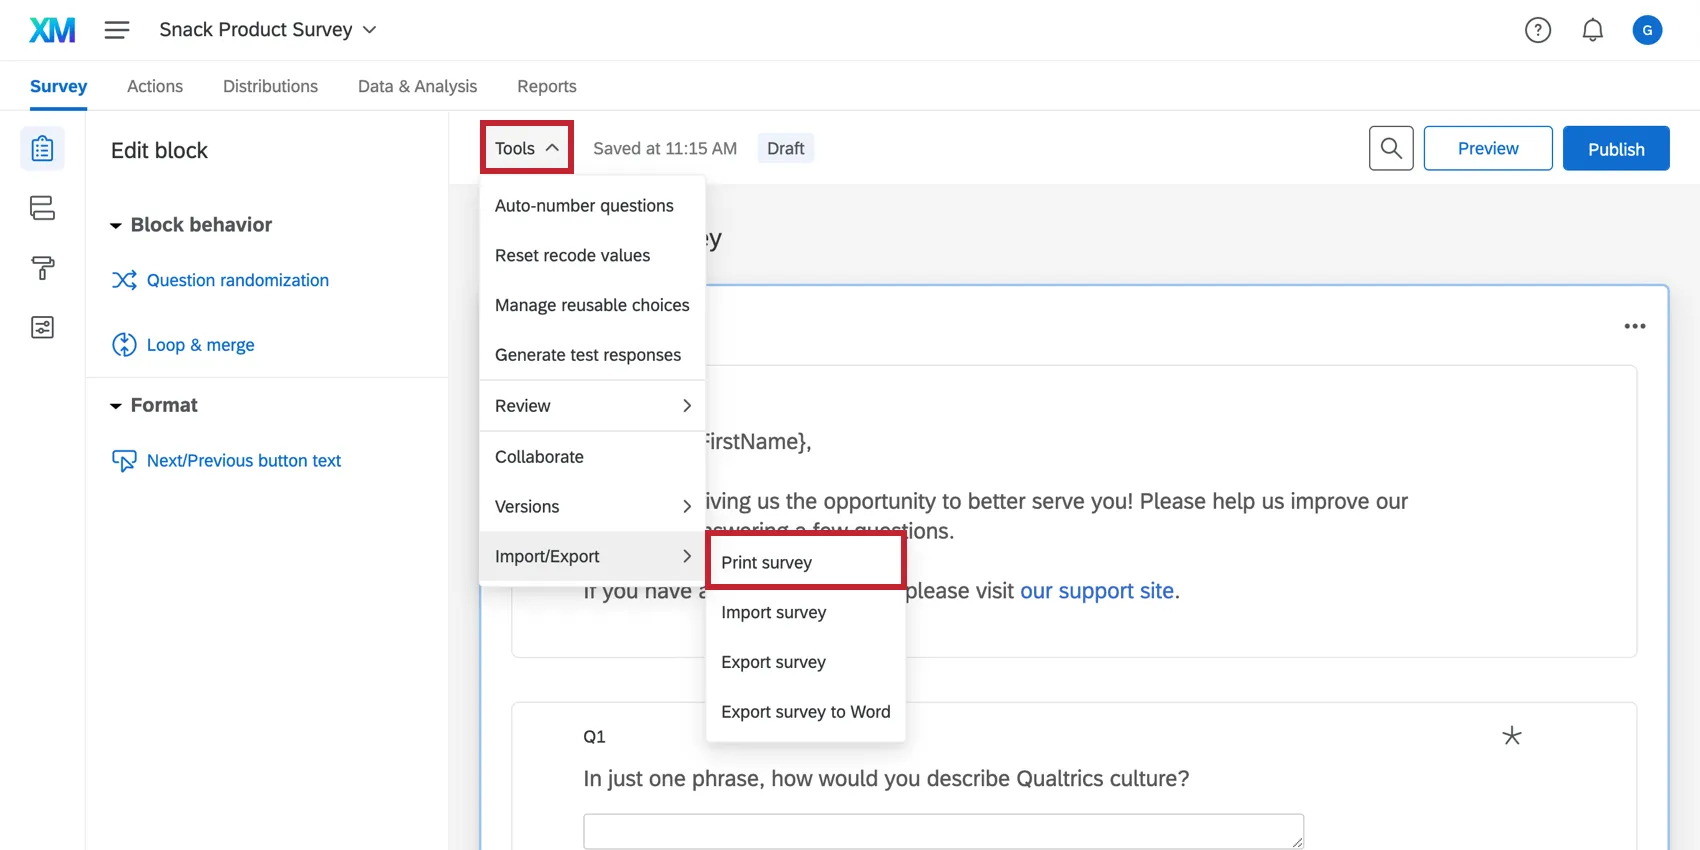The image size is (1700, 850).
Task: Open the hamburger navigation menu
Action: [117, 30]
